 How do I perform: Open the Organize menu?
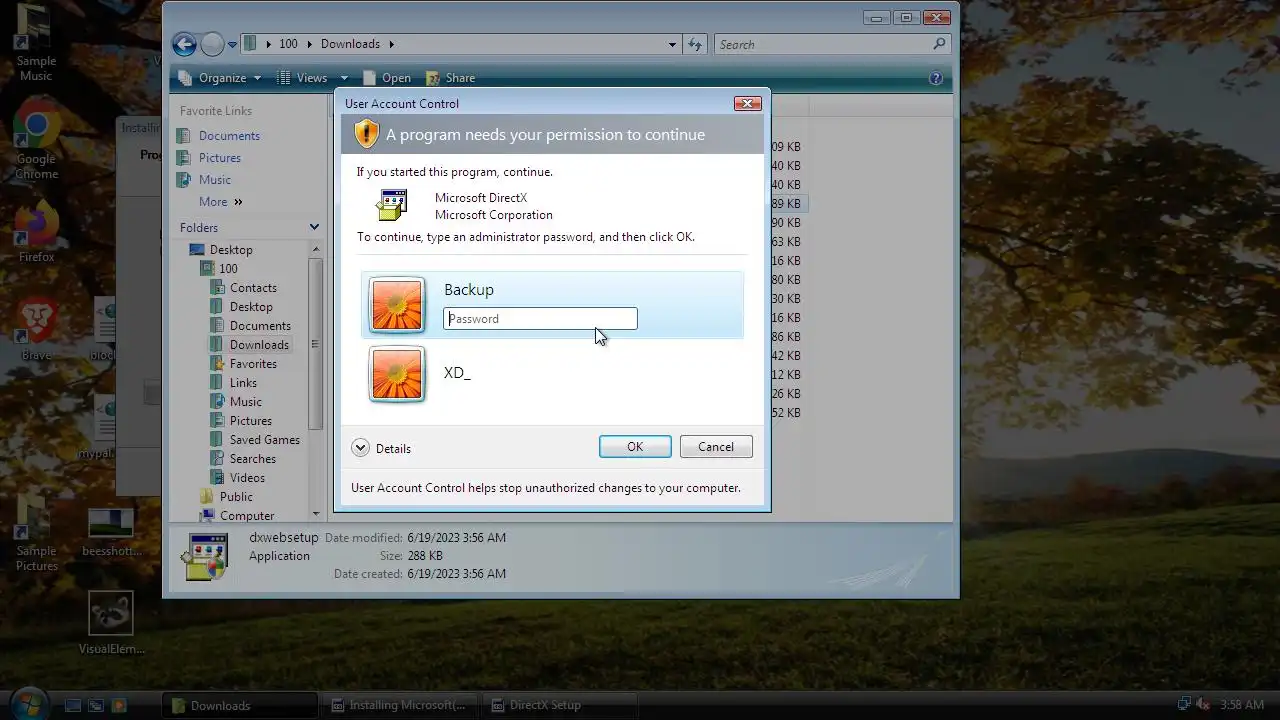click(219, 78)
